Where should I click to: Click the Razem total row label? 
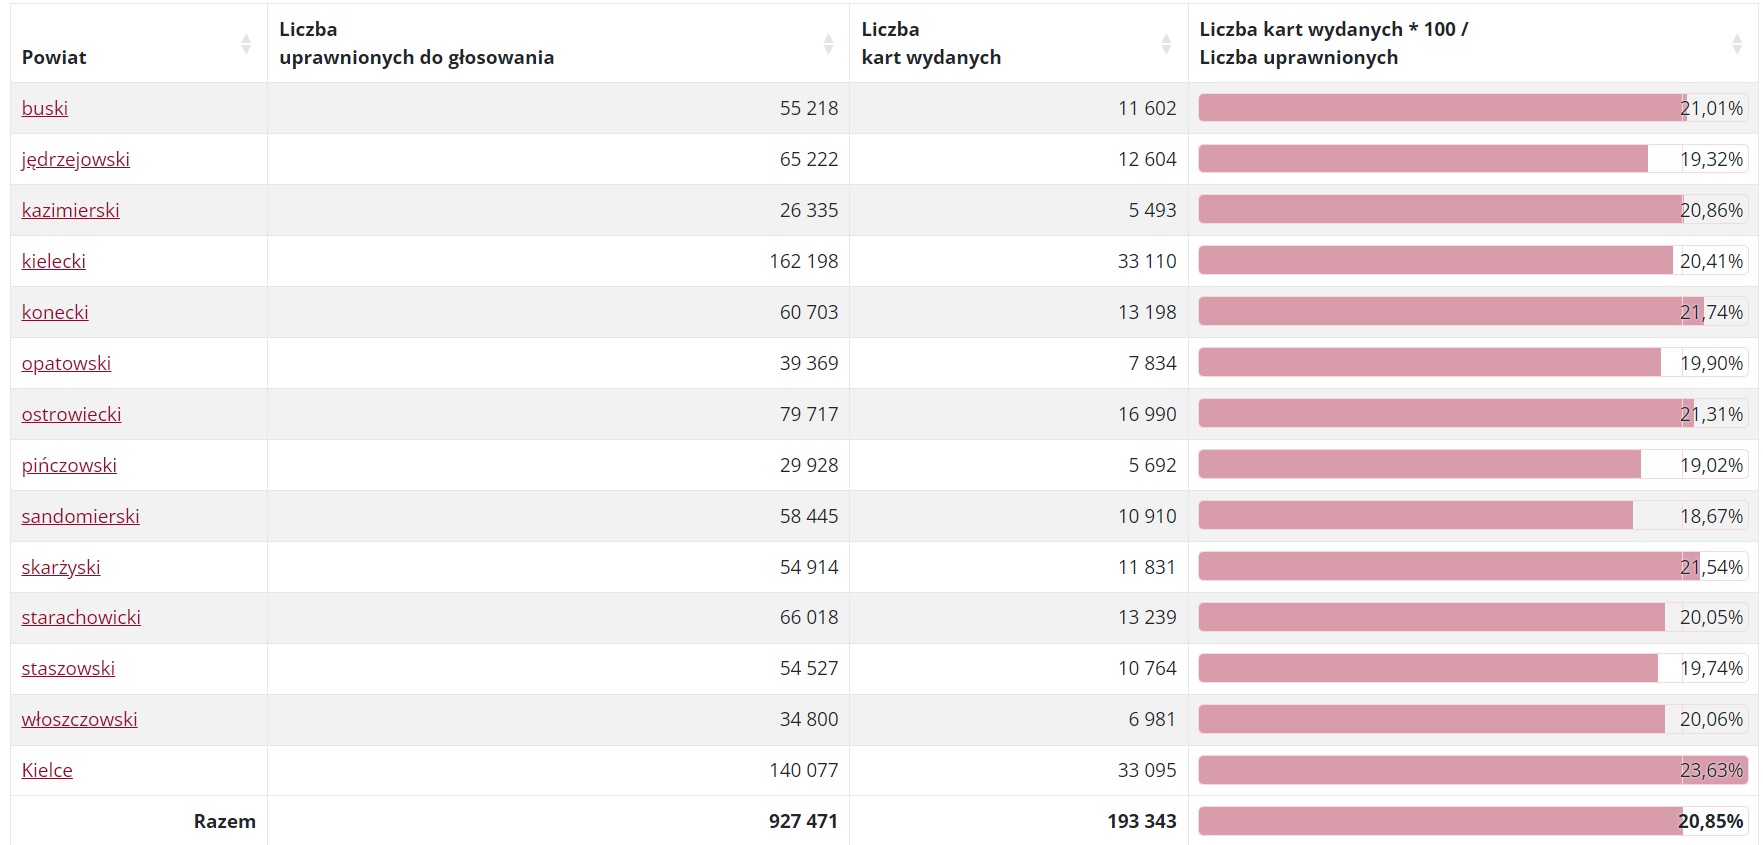(x=224, y=821)
